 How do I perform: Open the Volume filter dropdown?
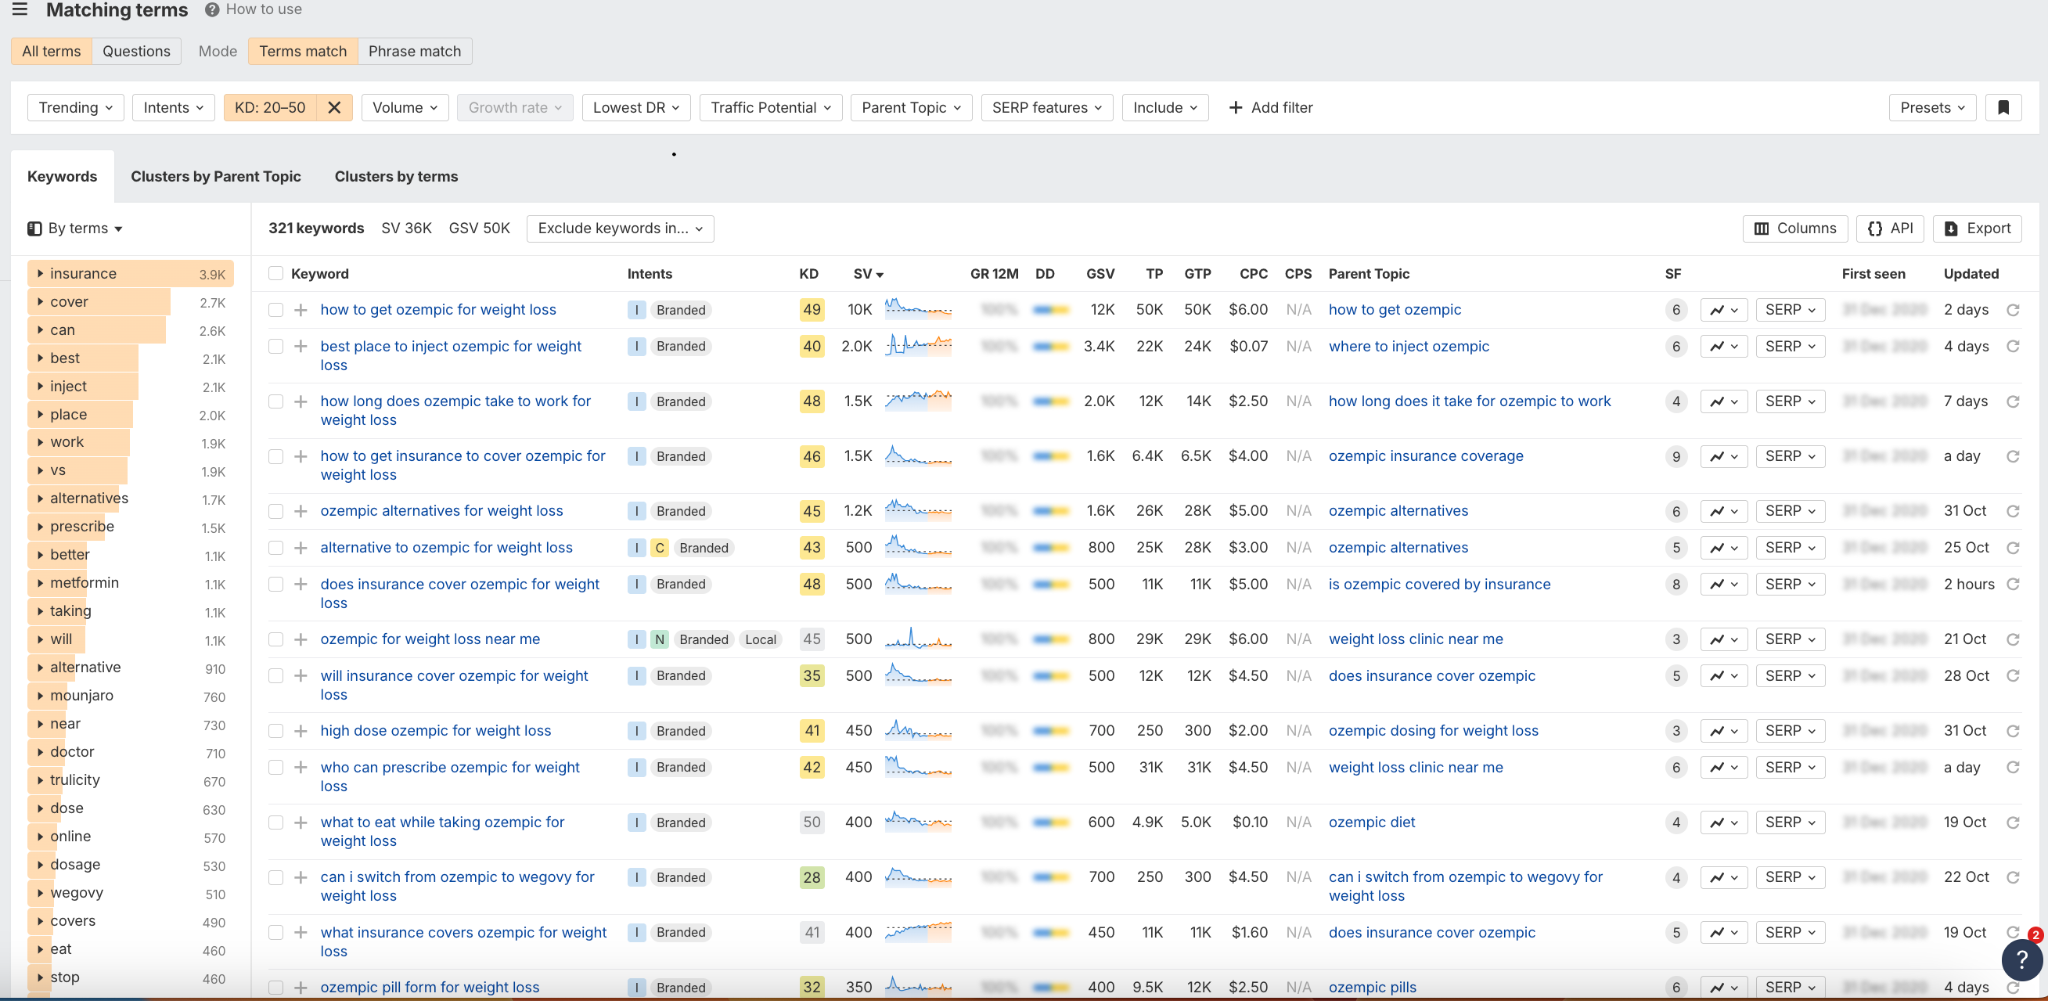click(404, 107)
